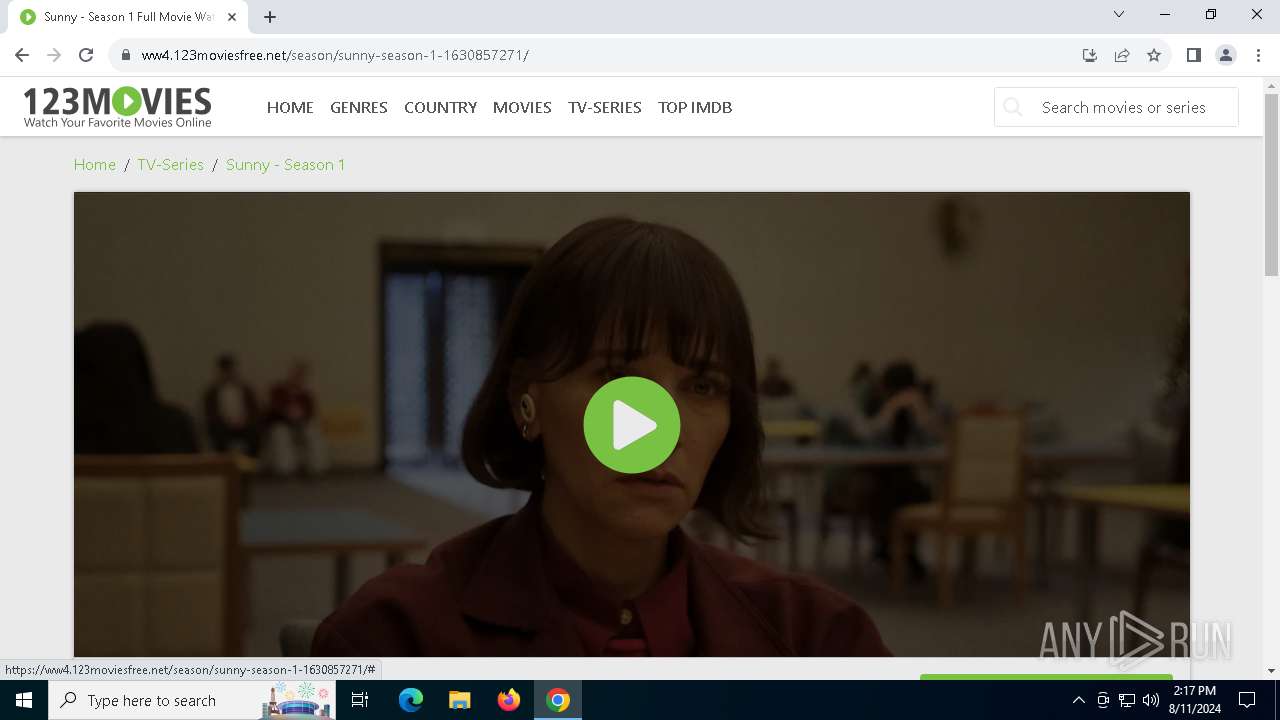Go forward in Chrome
Screen dimensions: 1280x720
click(54, 55)
